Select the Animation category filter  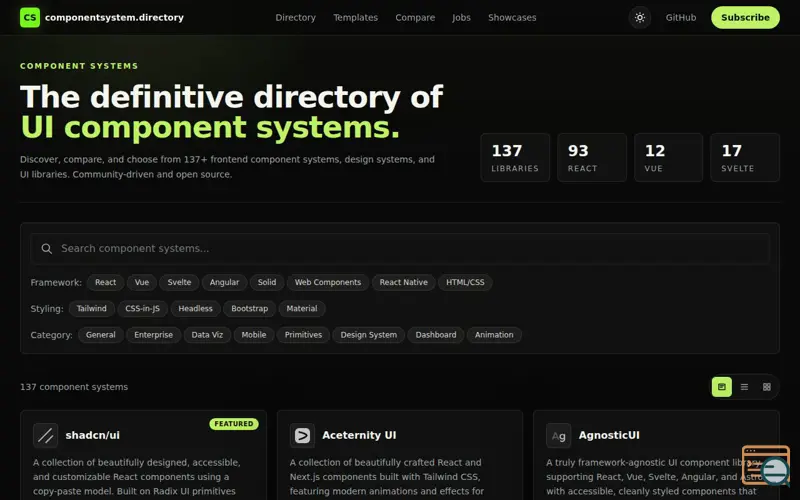pyautogui.click(x=494, y=335)
